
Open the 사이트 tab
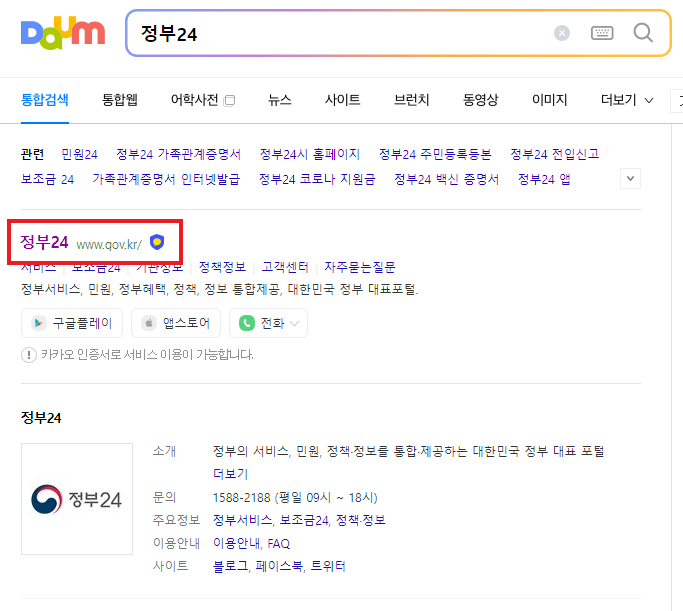coord(342,100)
